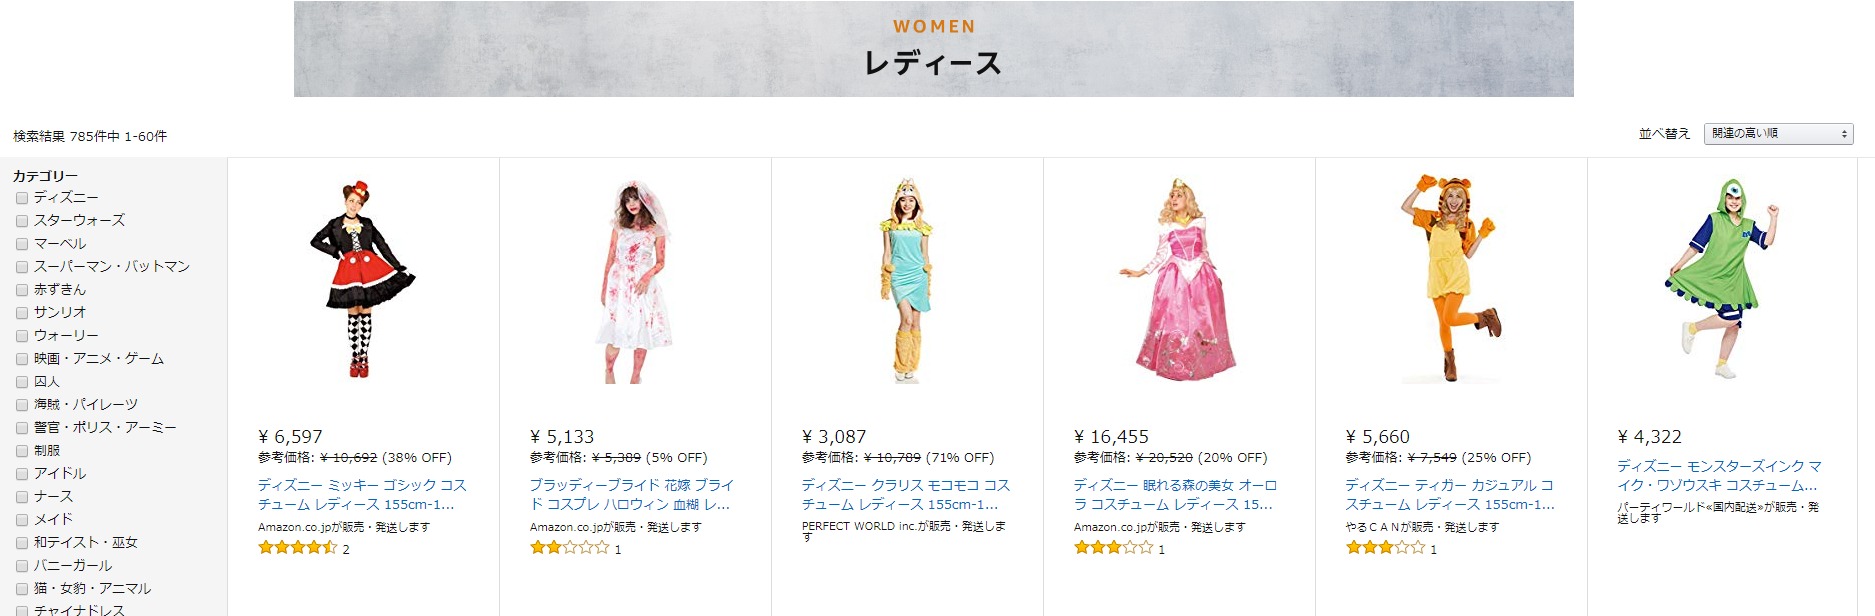1875x616 pixels.
Task: Open the 並べ替え sort order dropdown
Action: pos(1778,134)
